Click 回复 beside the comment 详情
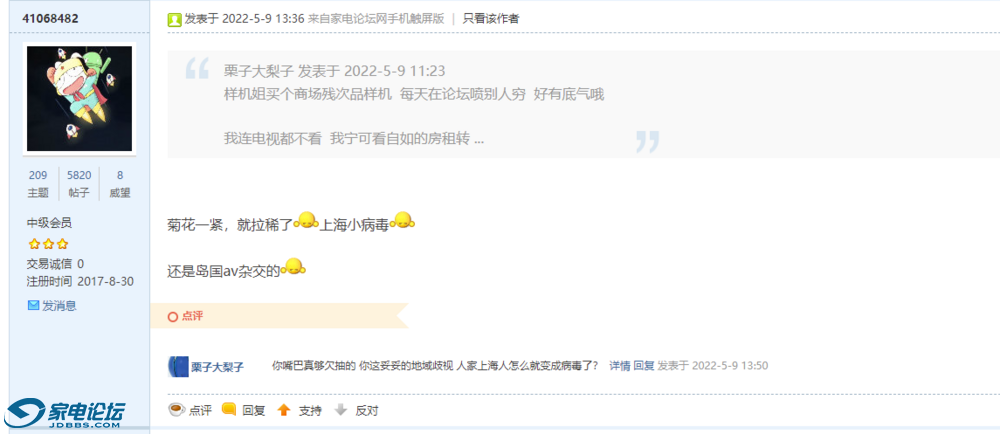The height and width of the screenshot is (434, 1000). point(643,366)
